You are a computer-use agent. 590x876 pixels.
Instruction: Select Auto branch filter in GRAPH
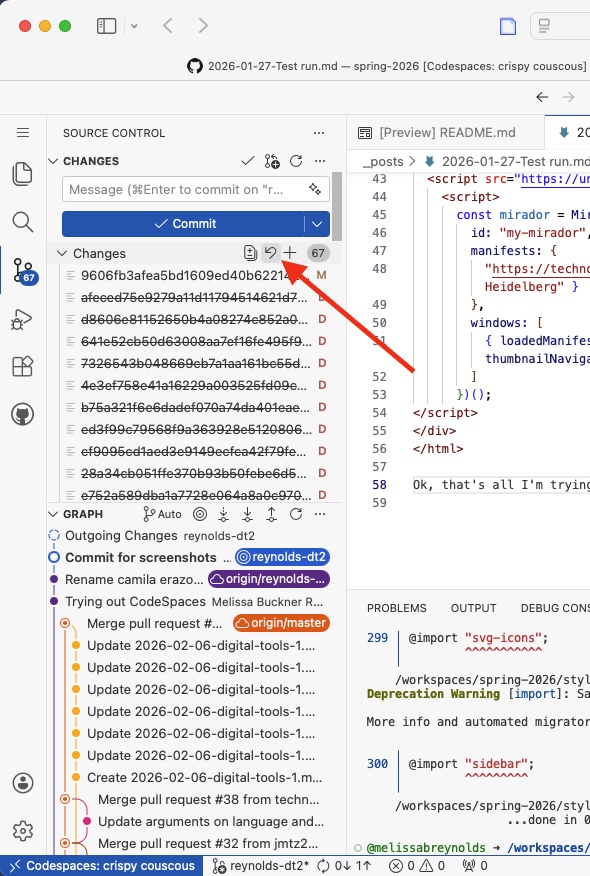162,514
